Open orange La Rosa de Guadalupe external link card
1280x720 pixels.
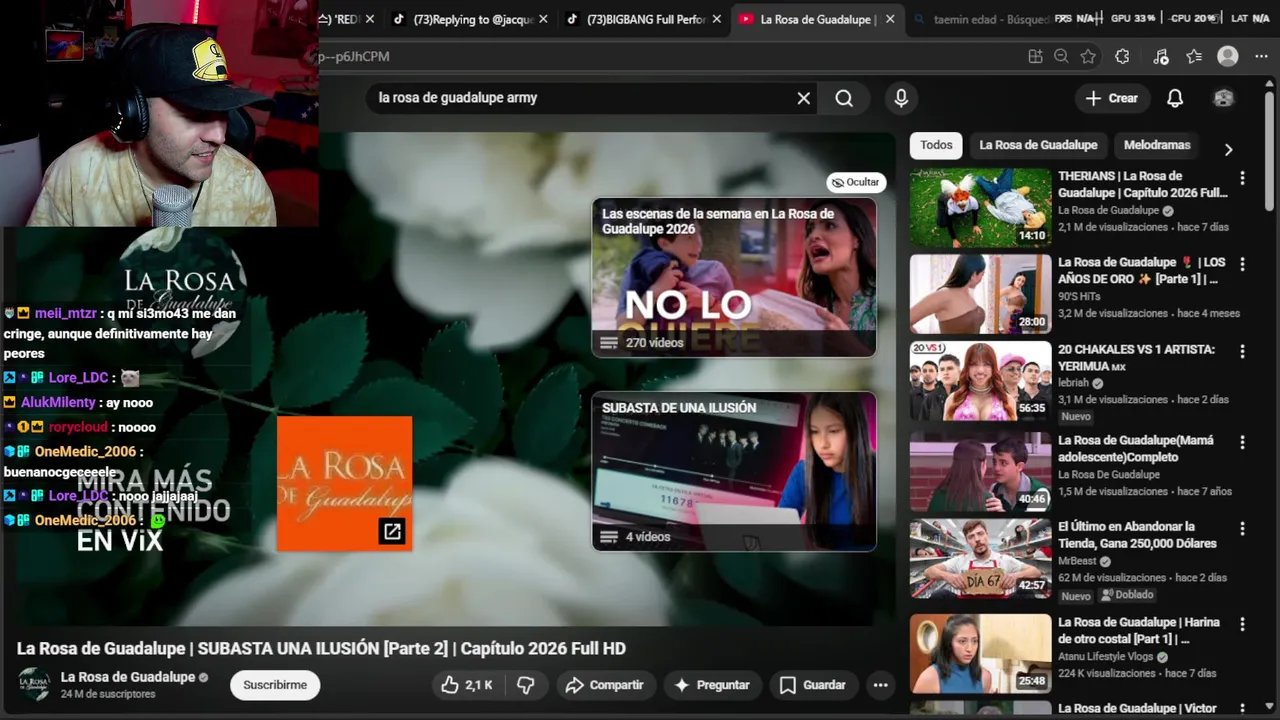point(344,483)
